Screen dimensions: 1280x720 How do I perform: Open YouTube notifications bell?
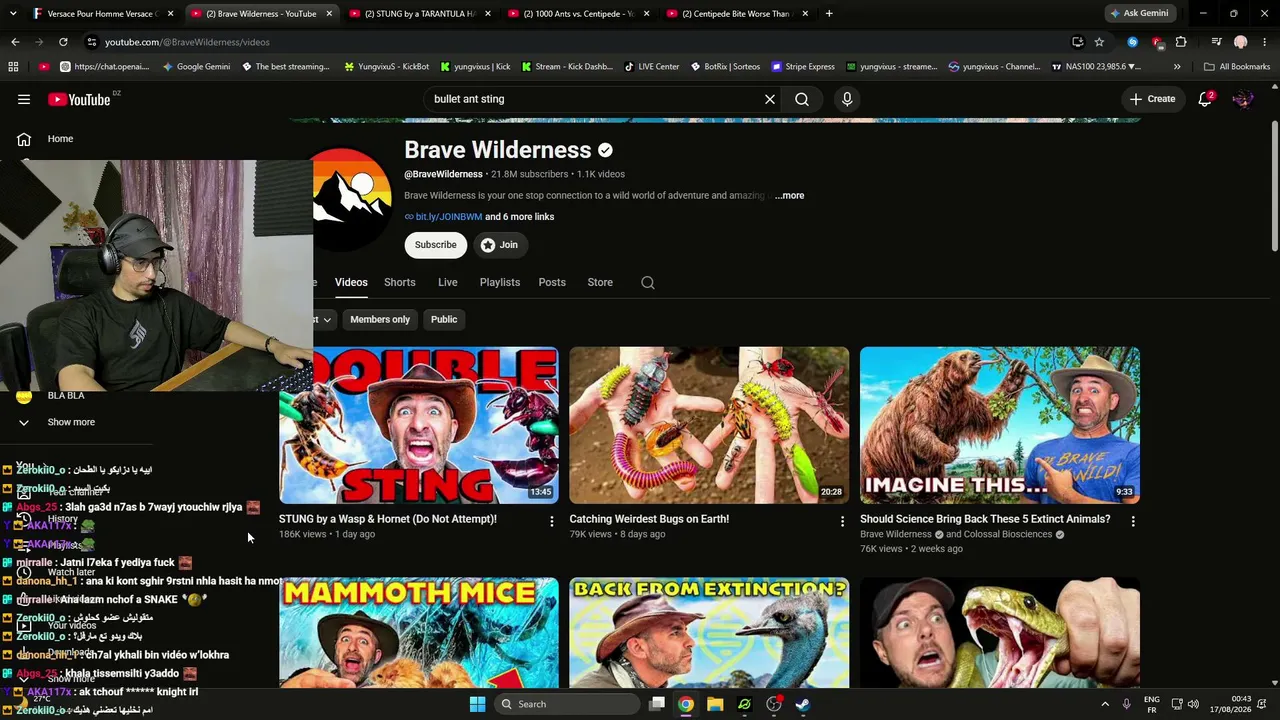(1205, 99)
